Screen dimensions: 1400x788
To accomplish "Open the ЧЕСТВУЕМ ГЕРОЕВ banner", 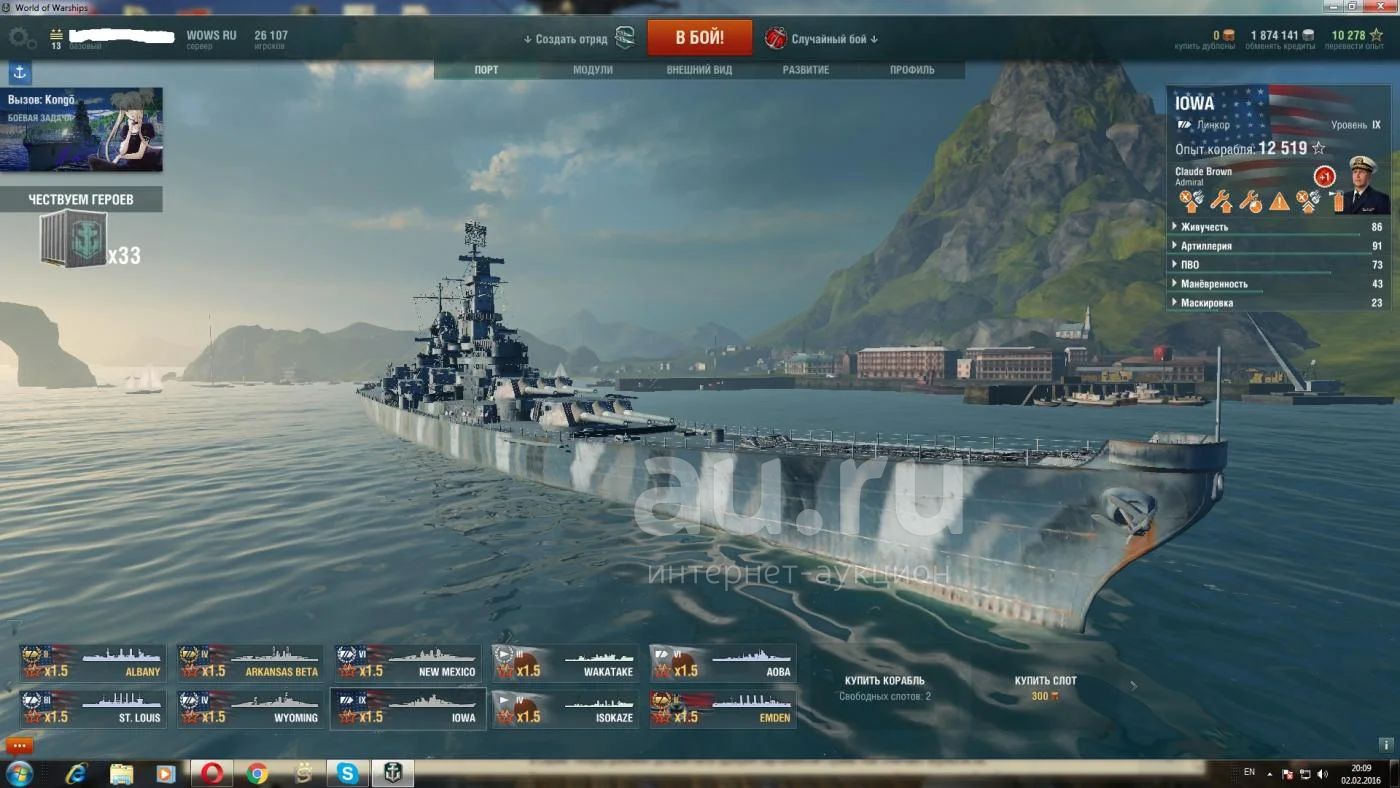I will 81,199.
